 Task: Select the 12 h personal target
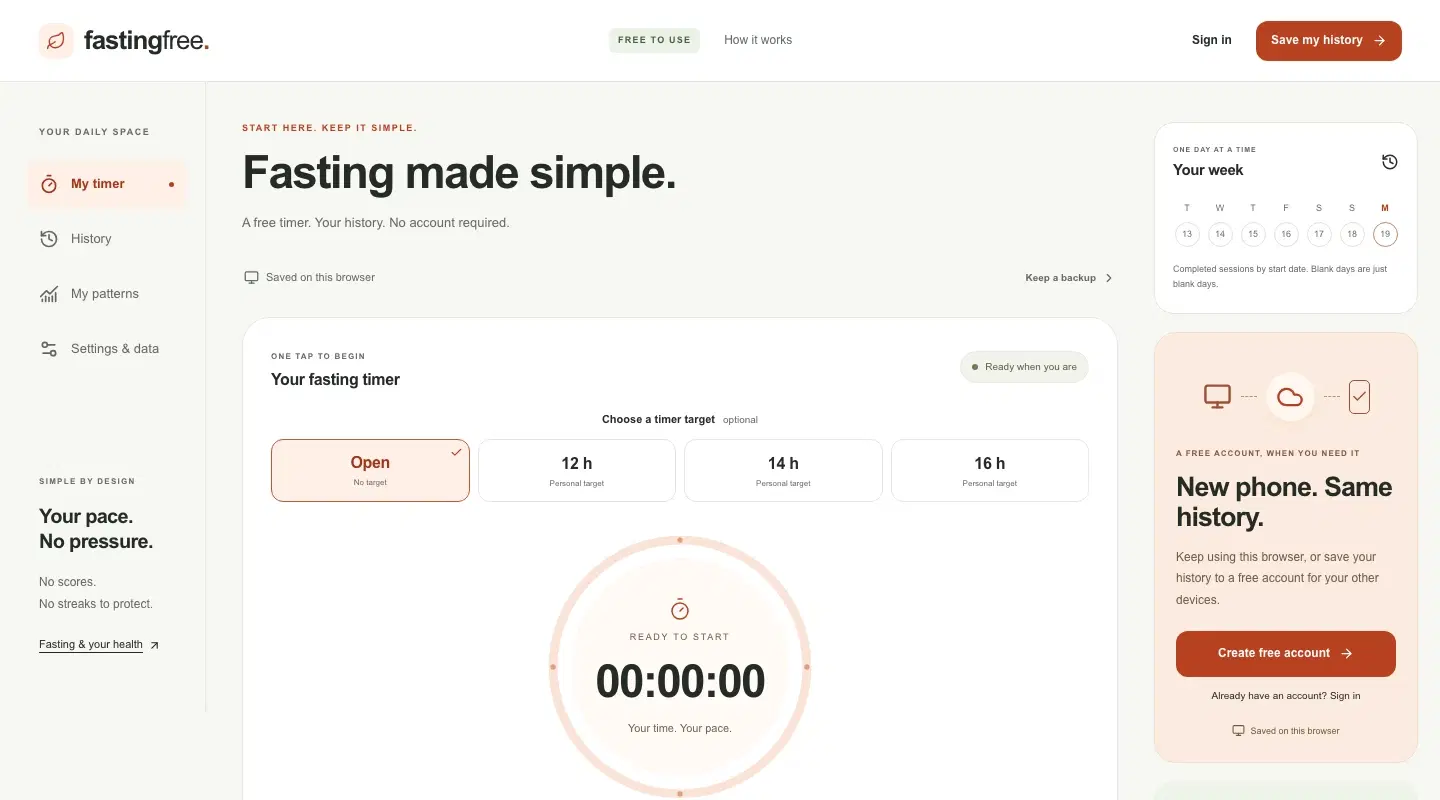577,470
